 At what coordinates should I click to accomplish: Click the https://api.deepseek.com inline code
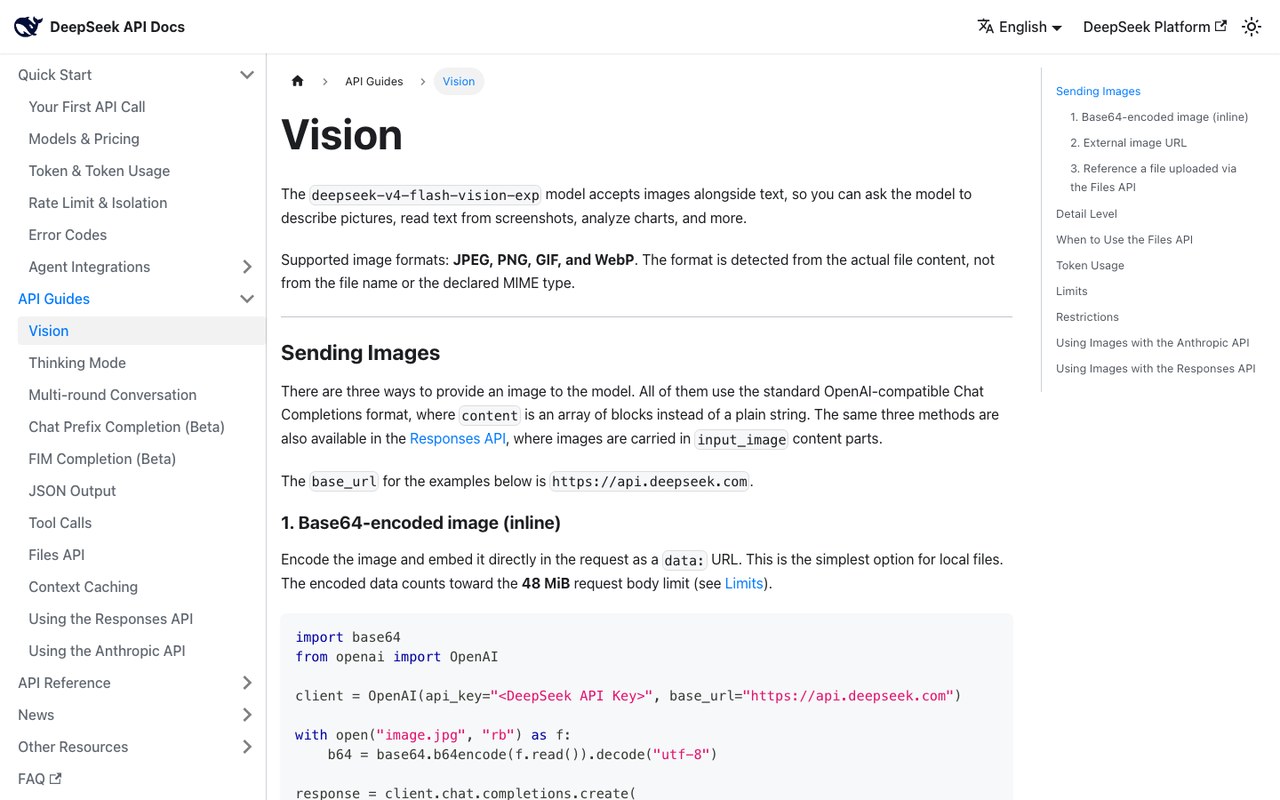[x=650, y=482]
